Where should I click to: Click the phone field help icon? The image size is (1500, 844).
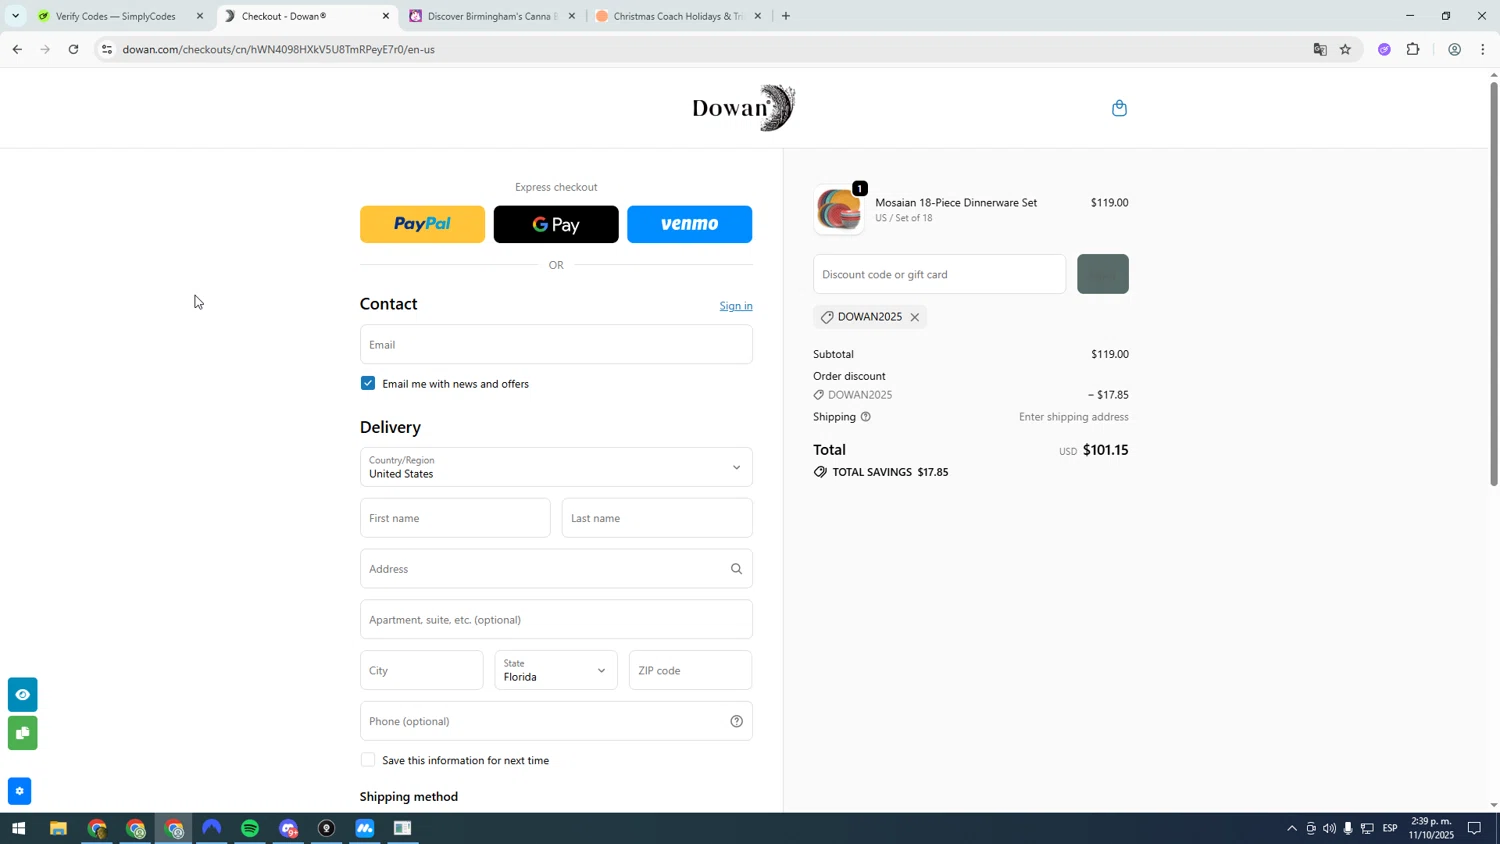pyautogui.click(x=736, y=721)
